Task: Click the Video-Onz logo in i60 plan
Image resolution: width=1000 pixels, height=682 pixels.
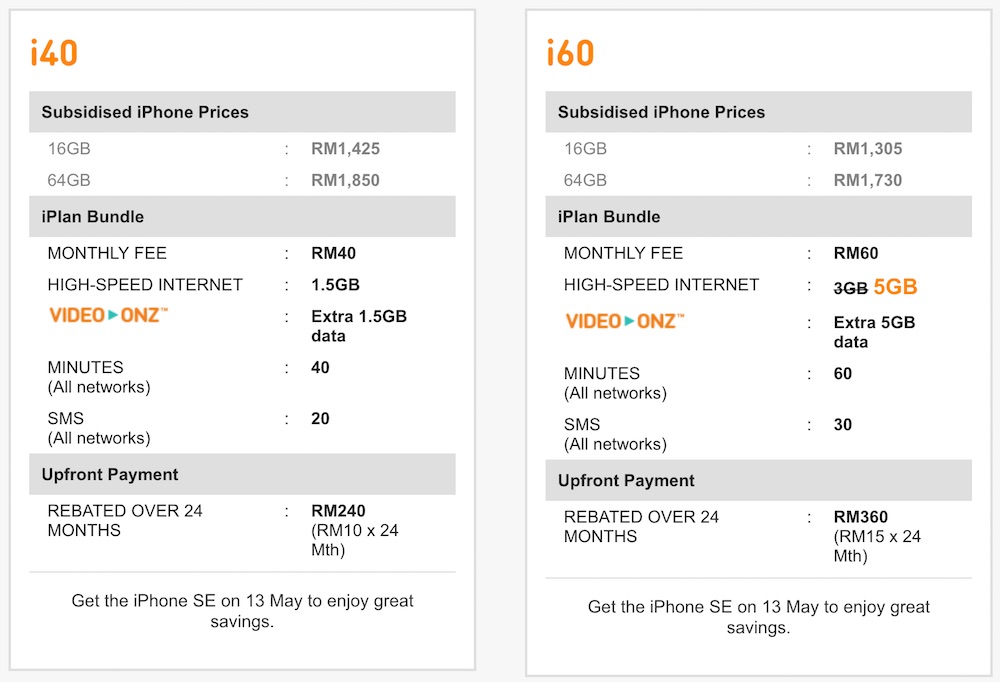Action: point(624,322)
